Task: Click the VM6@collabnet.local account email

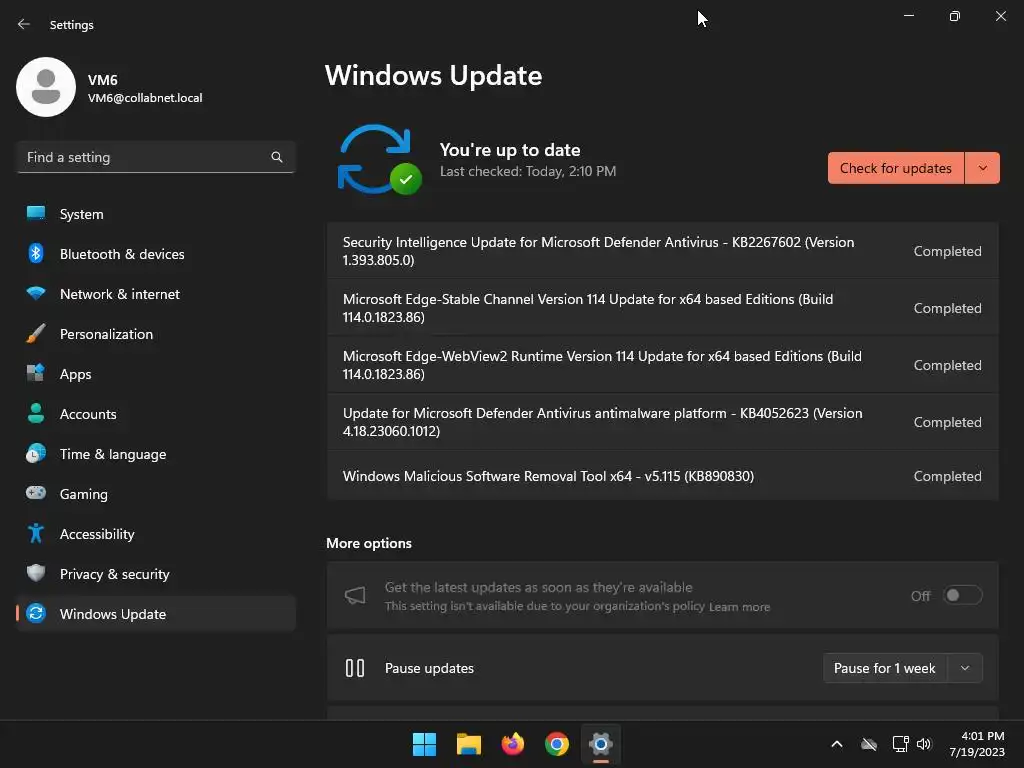Action: 145,98
